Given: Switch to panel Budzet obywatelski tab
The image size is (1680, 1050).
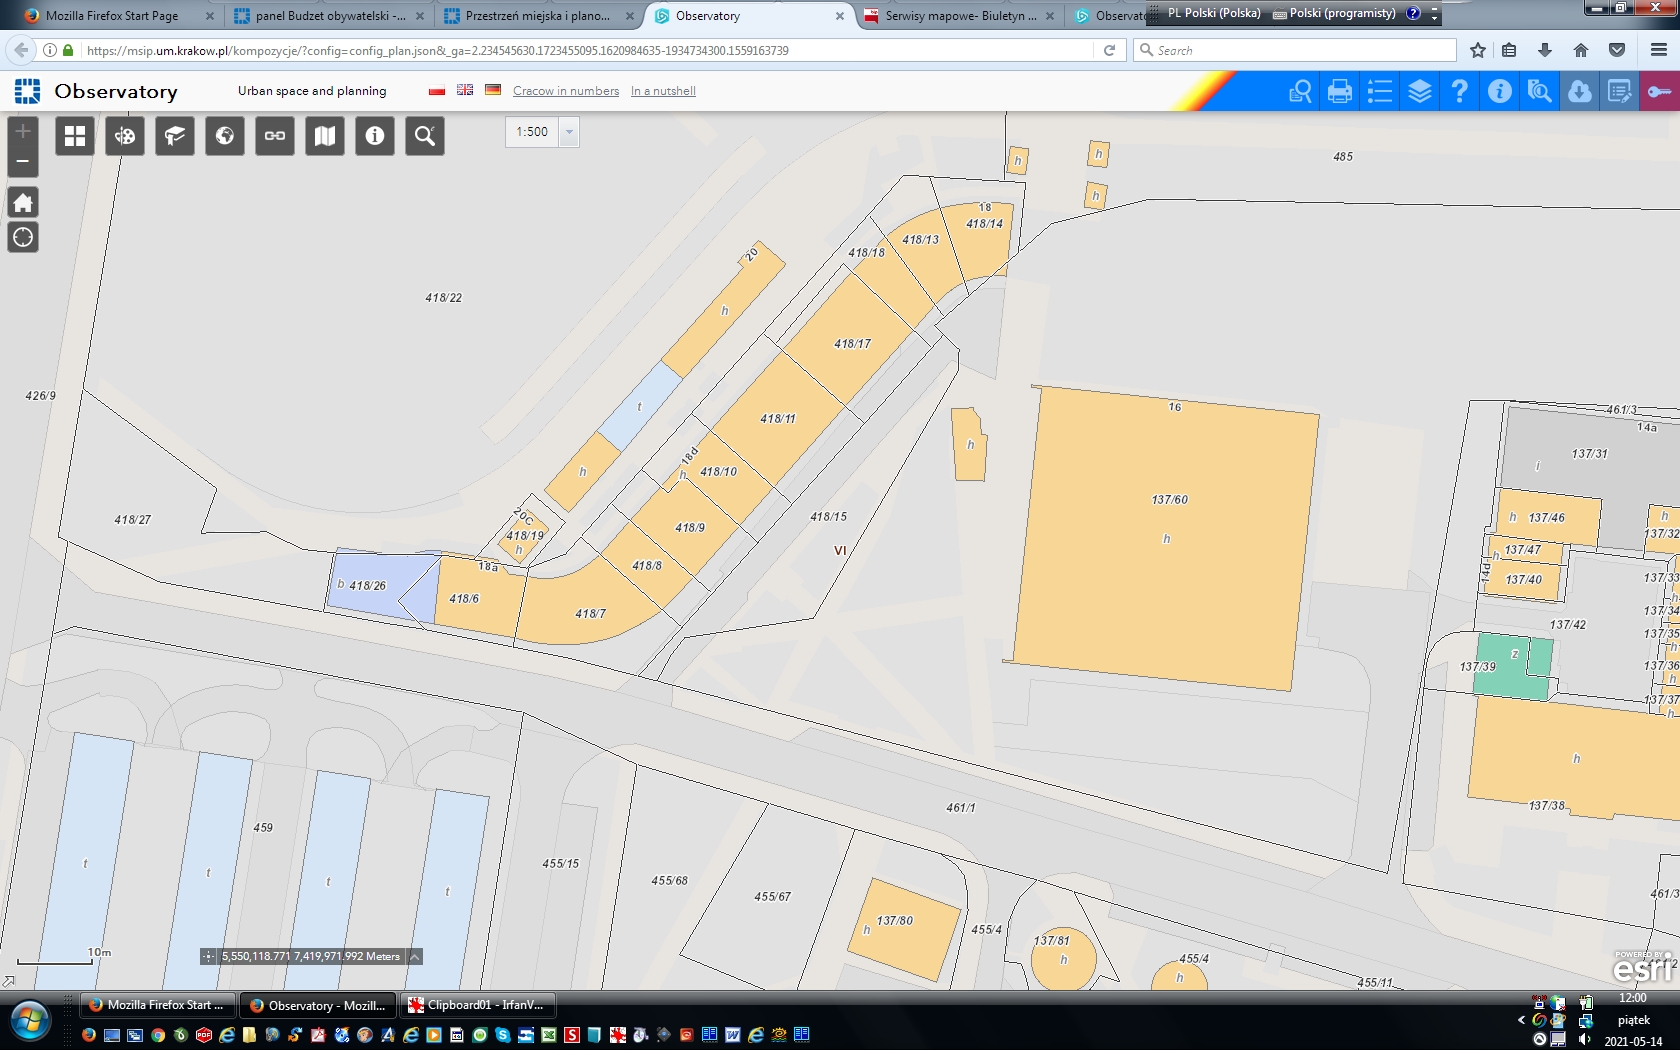Looking at the screenshot, I should [330, 16].
